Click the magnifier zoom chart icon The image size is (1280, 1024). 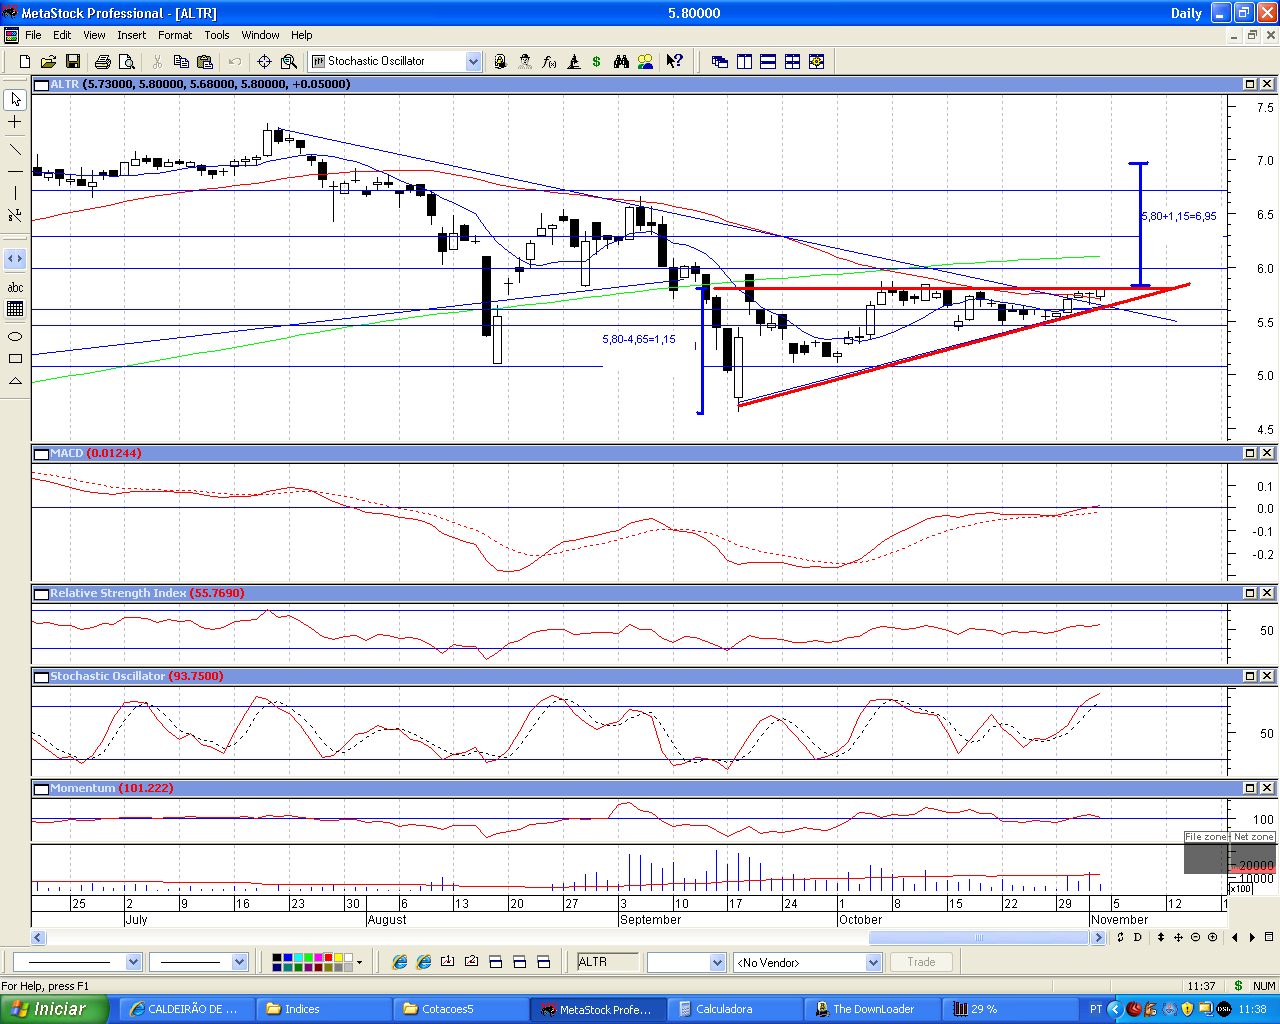point(289,61)
